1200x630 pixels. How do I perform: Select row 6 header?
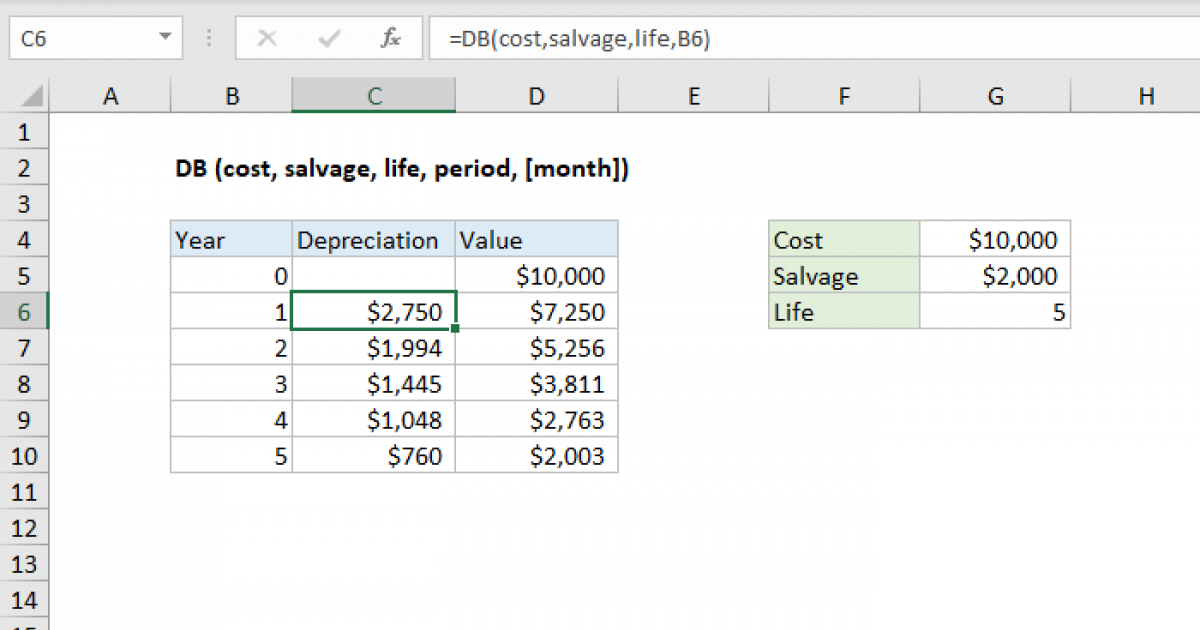coord(25,311)
